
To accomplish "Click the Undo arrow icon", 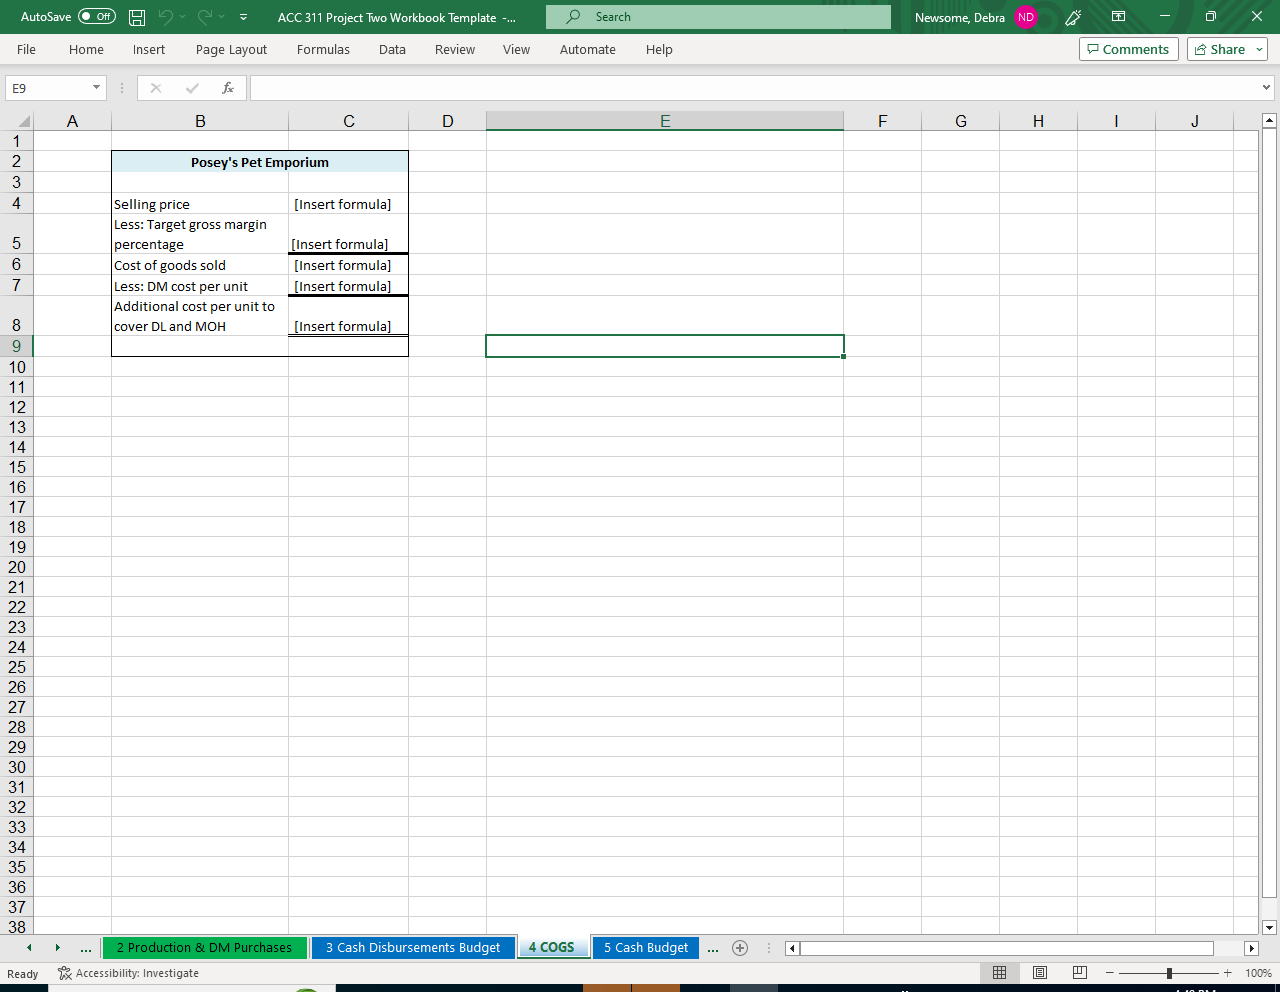I will coord(165,17).
